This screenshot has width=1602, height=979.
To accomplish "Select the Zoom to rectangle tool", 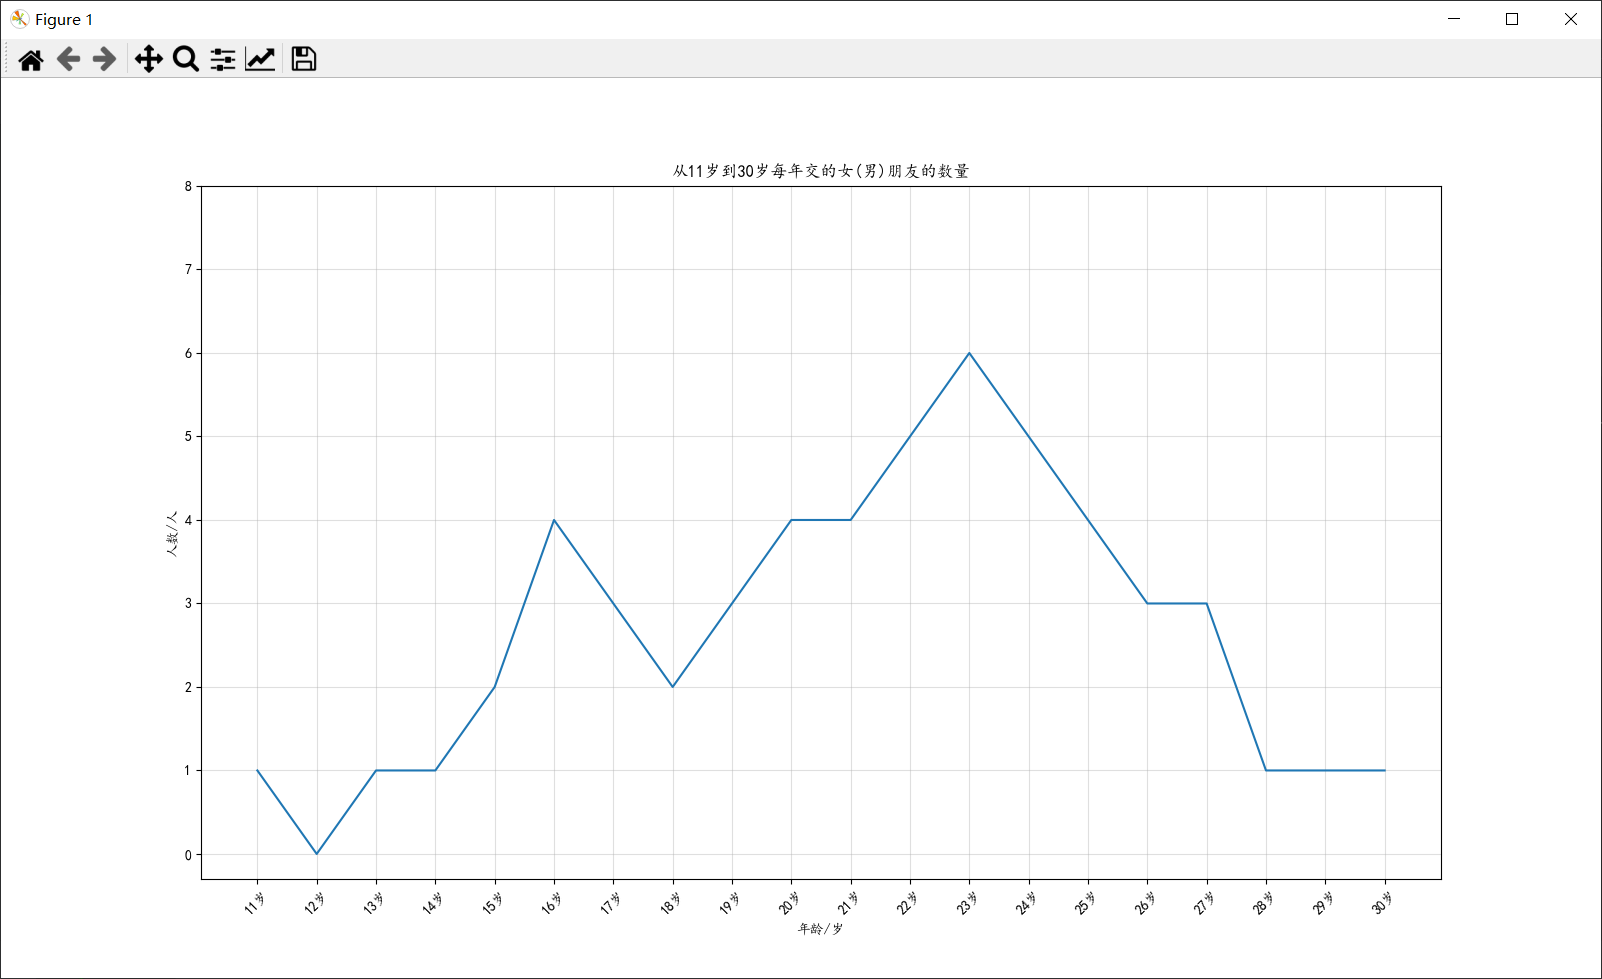I will coord(186,59).
